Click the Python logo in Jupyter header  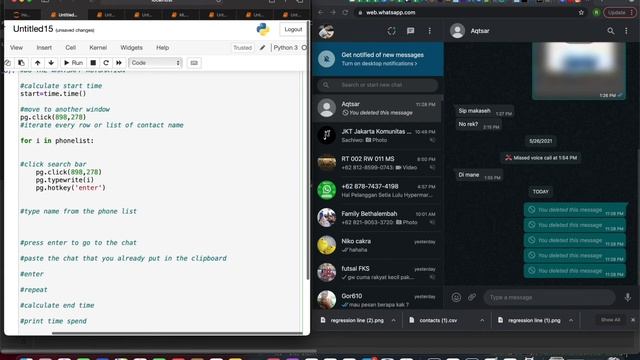coord(263,29)
